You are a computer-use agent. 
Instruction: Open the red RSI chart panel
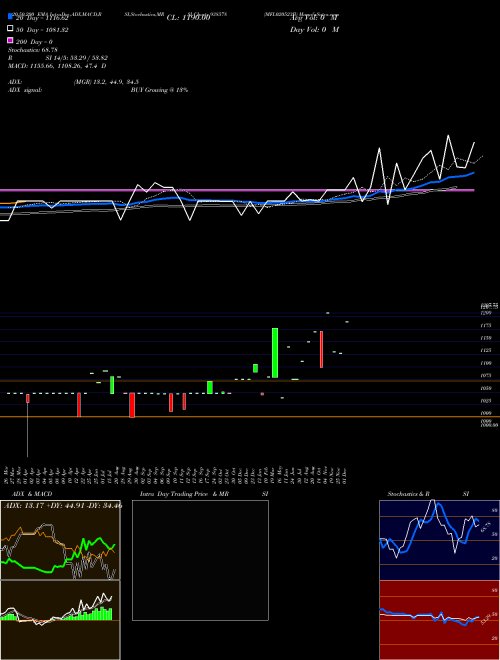pyautogui.click(x=439, y=620)
